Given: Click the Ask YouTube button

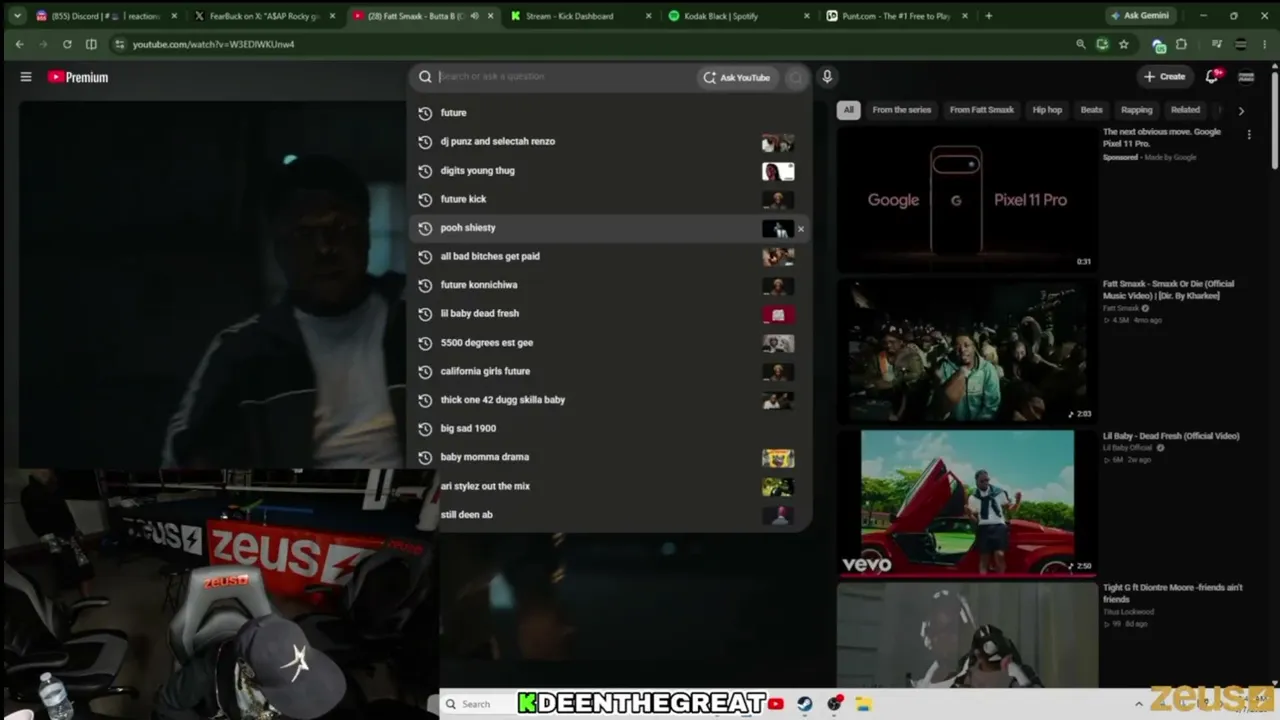Looking at the screenshot, I should click(737, 77).
